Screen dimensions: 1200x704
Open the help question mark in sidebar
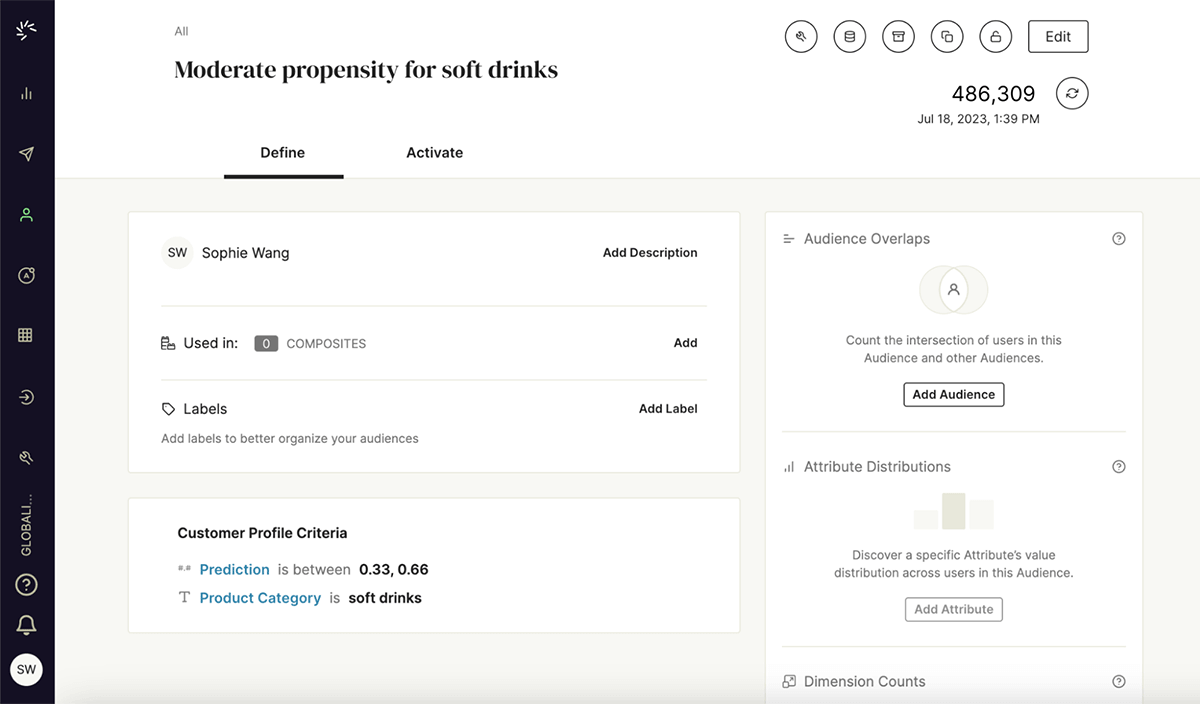click(27, 585)
